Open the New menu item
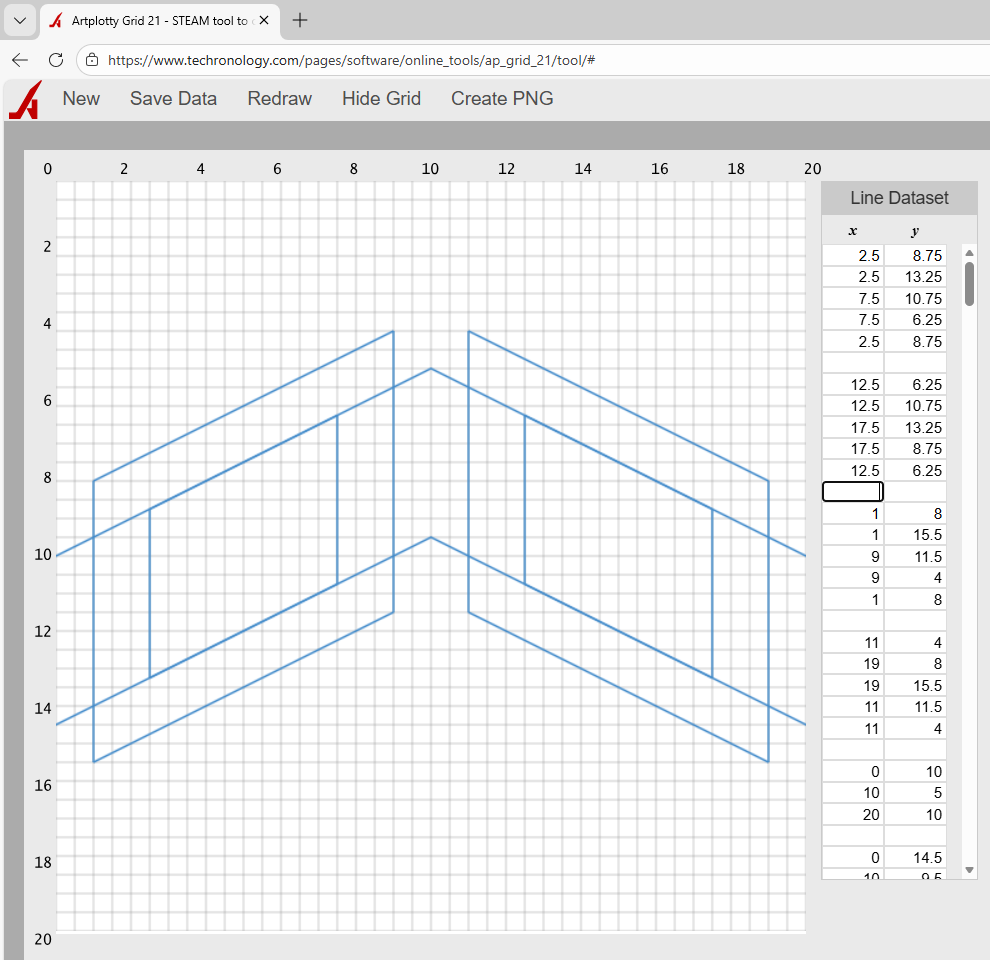The image size is (990, 960). (81, 98)
